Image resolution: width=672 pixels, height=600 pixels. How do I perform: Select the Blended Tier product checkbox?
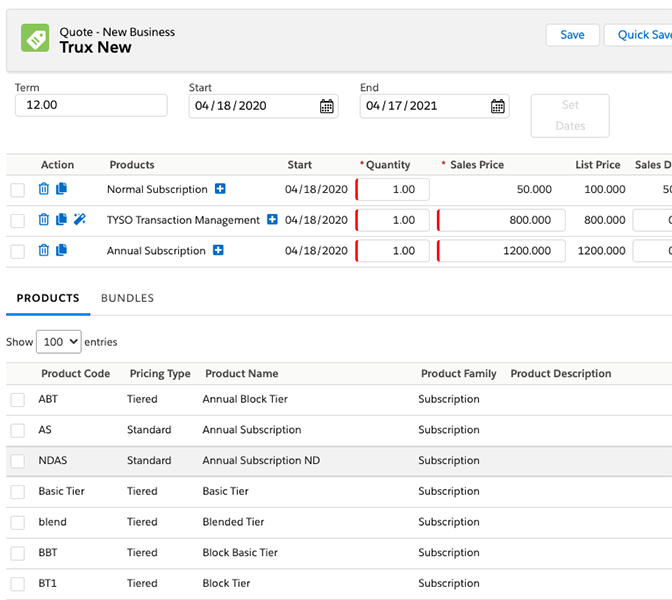coord(18,522)
